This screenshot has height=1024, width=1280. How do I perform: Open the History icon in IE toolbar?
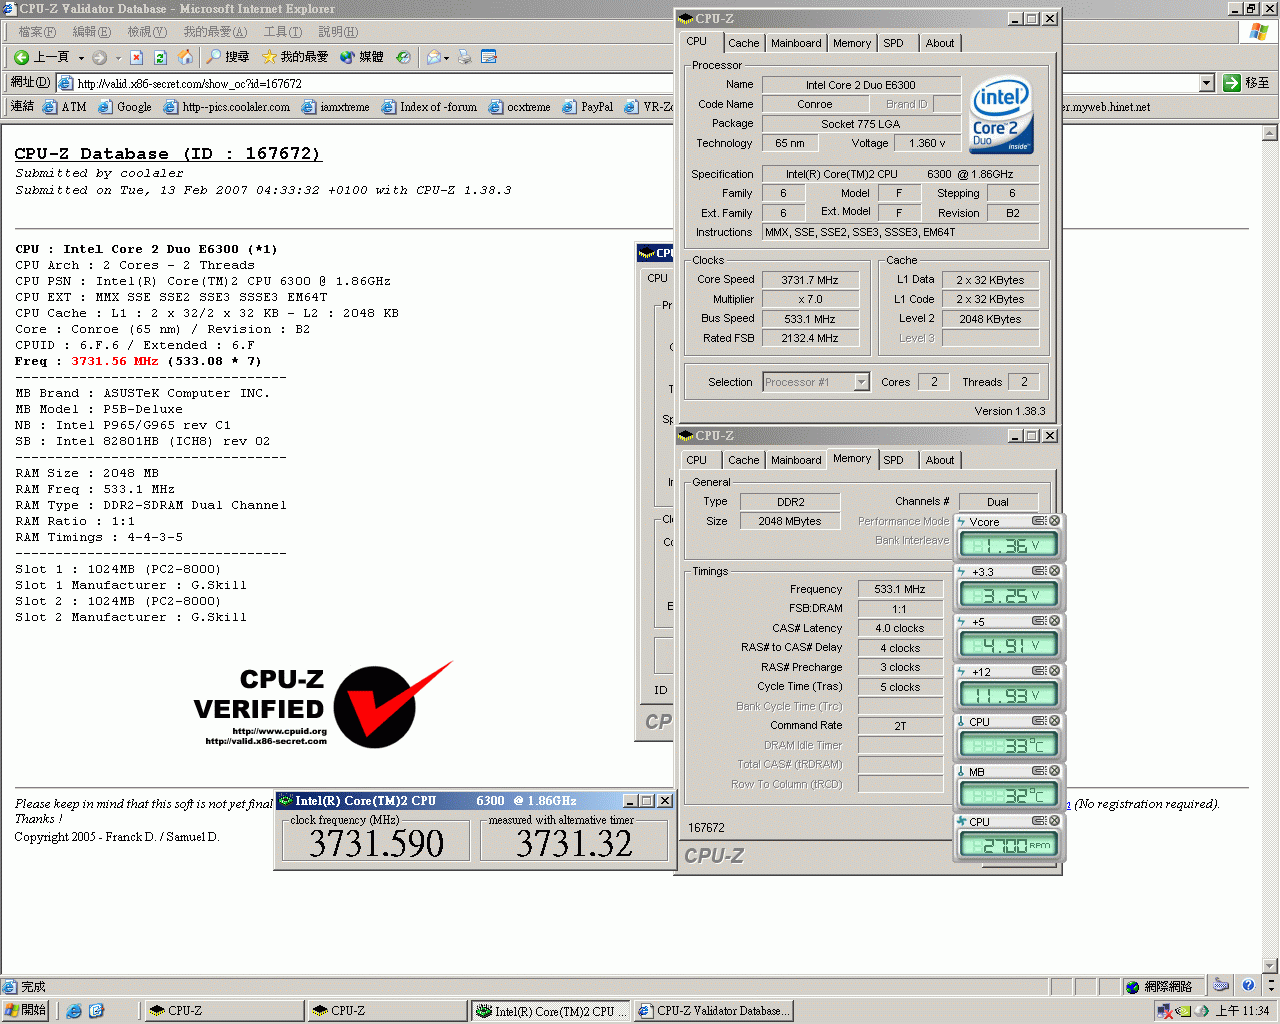[403, 57]
